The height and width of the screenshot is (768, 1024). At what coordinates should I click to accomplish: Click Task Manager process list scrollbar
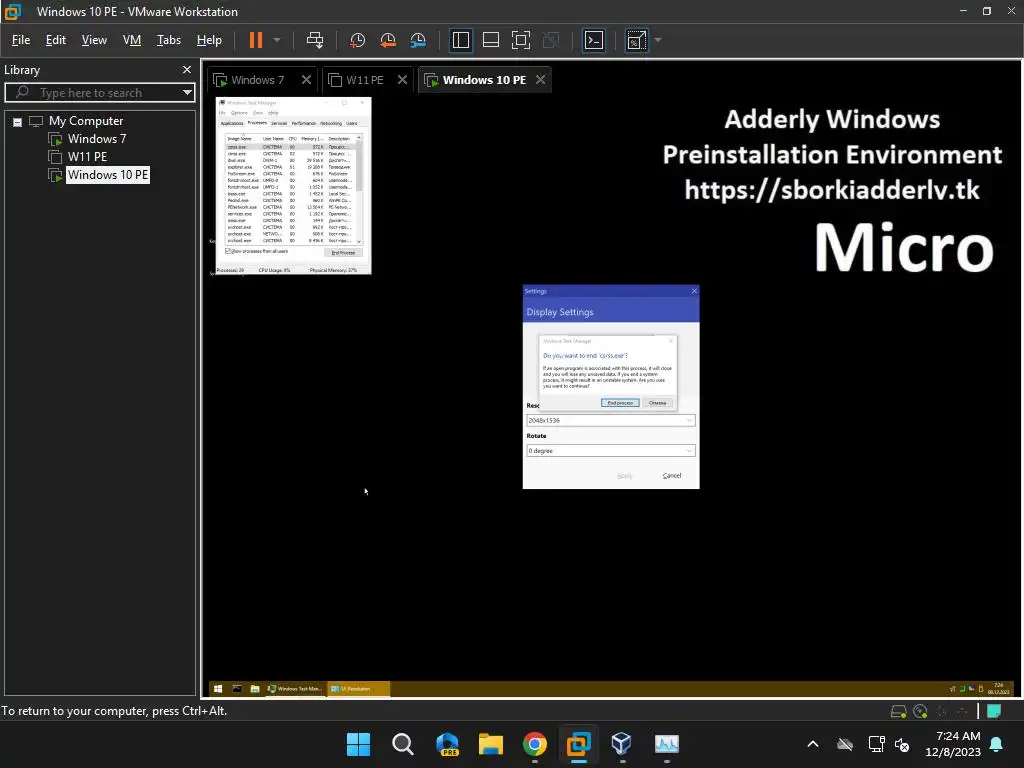pyautogui.click(x=359, y=189)
